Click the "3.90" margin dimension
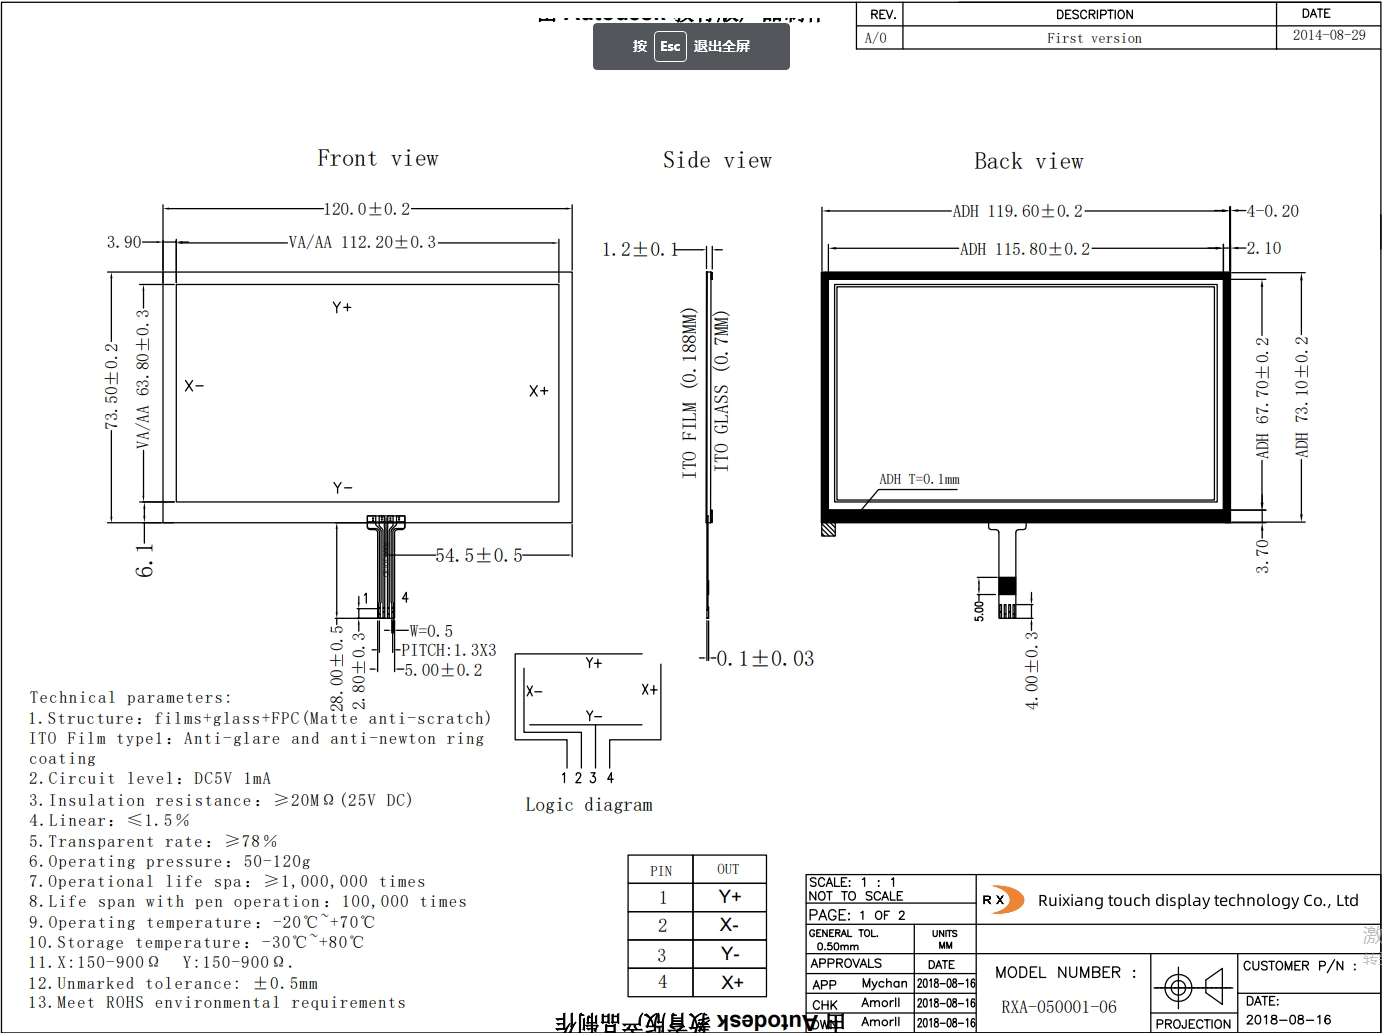Image resolution: width=1382 pixels, height=1033 pixels. point(124,242)
